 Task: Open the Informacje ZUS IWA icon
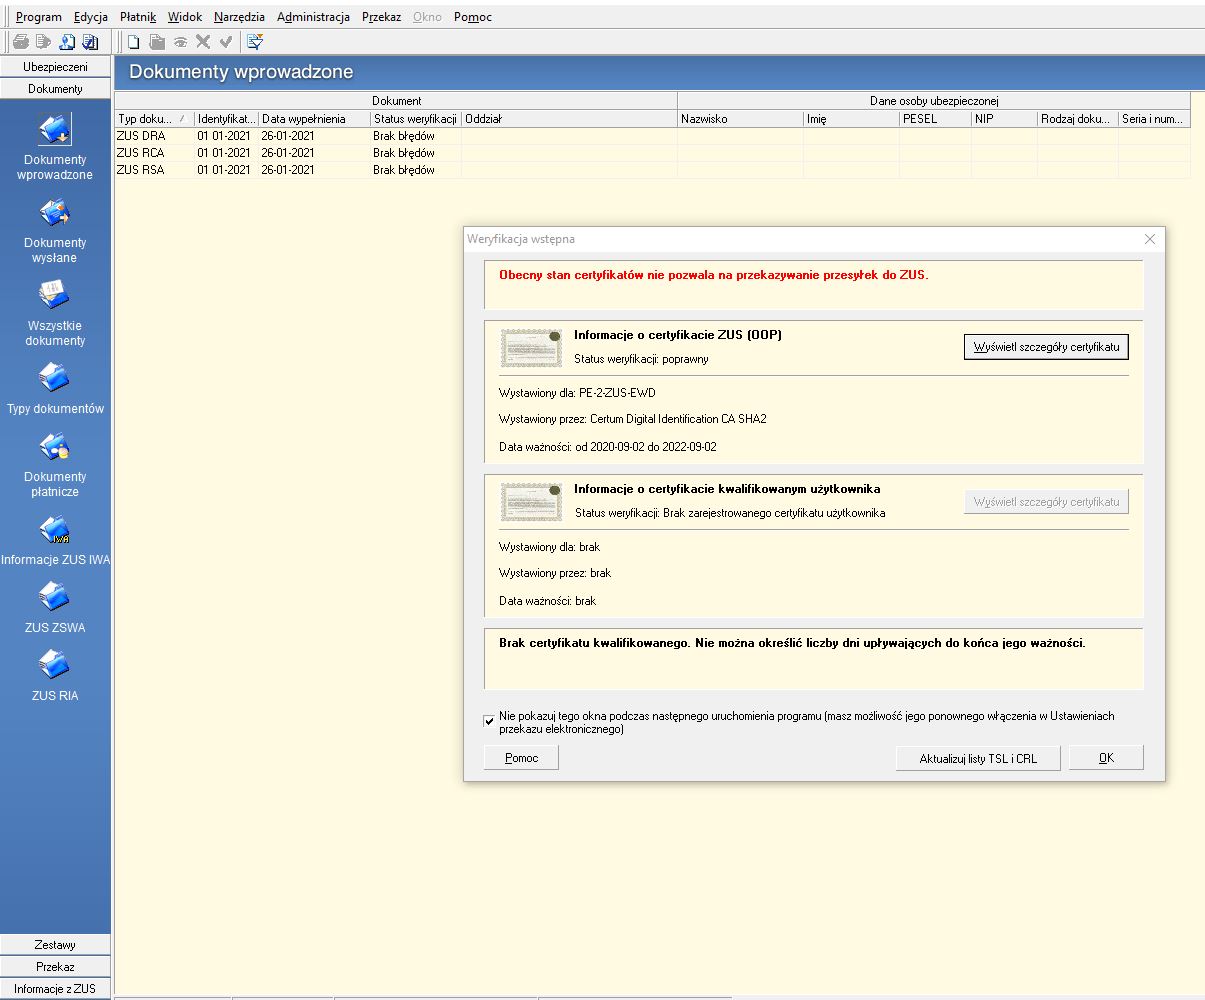point(54,529)
